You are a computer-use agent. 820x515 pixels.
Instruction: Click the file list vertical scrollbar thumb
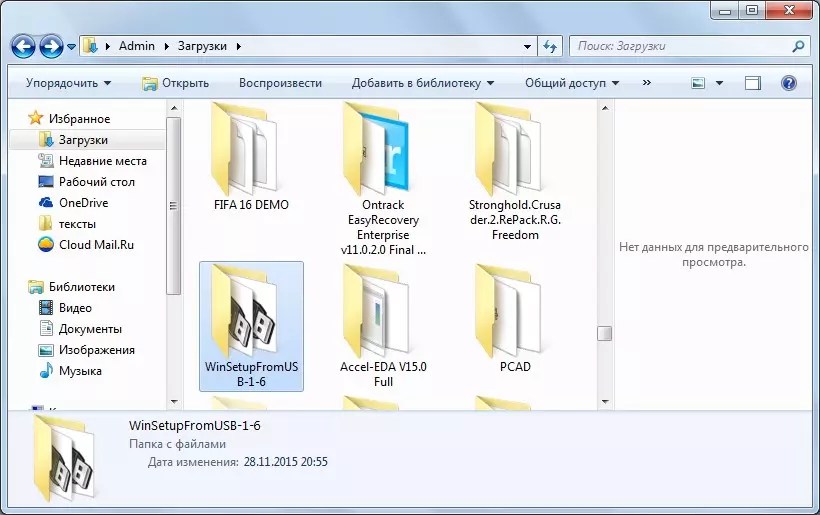[604, 333]
